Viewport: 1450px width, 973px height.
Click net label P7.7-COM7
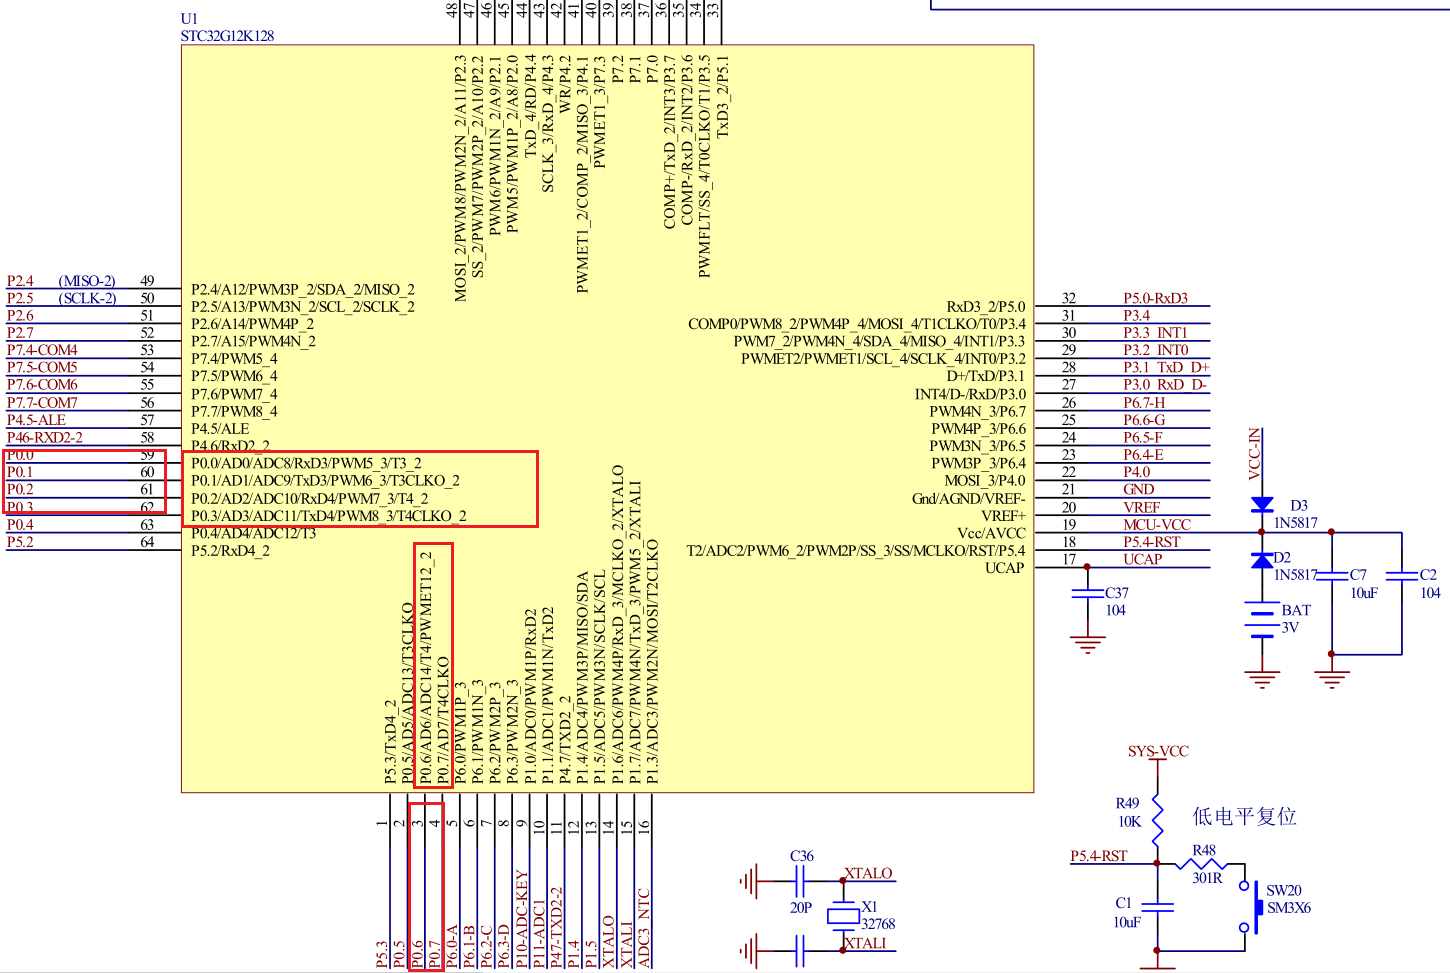(42, 403)
